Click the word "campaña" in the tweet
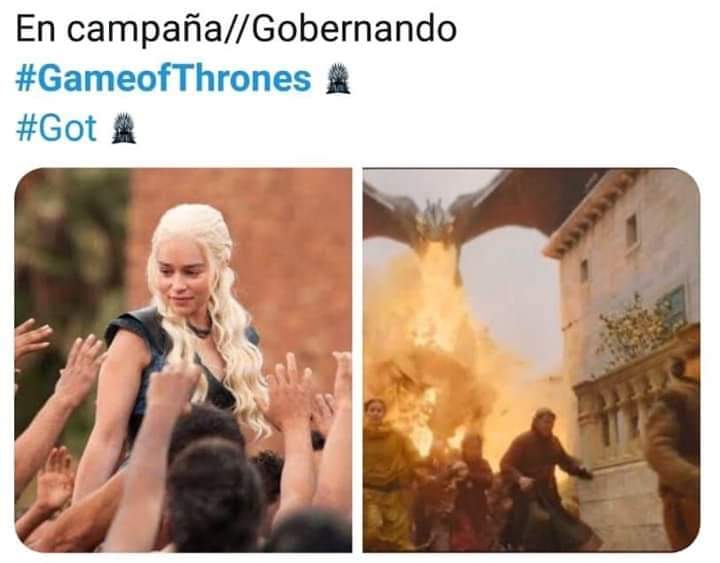This screenshot has height=563, width=720. 145,29
